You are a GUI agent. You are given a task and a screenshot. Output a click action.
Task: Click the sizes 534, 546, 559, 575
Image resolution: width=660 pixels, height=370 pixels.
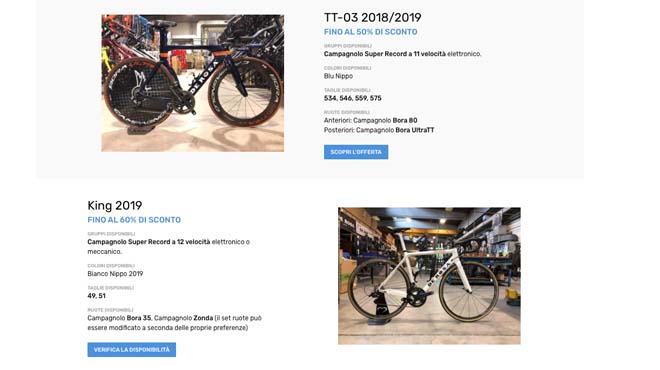point(353,98)
